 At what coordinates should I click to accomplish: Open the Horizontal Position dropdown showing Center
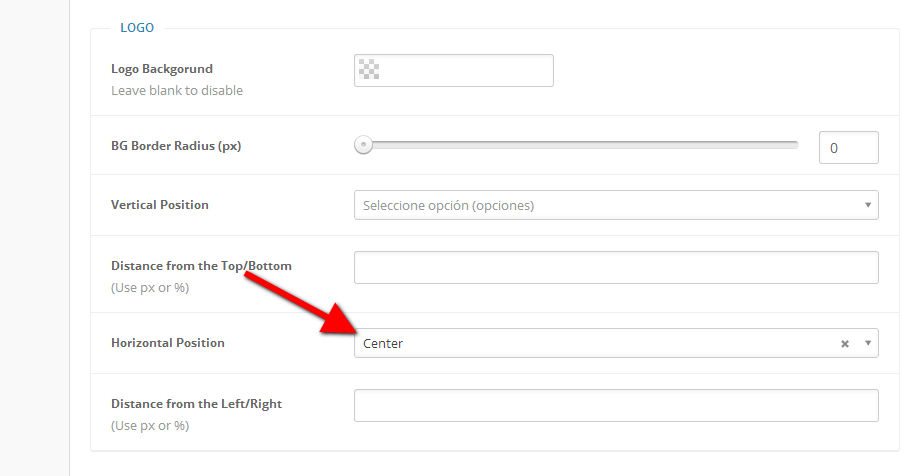pyautogui.click(x=595, y=343)
